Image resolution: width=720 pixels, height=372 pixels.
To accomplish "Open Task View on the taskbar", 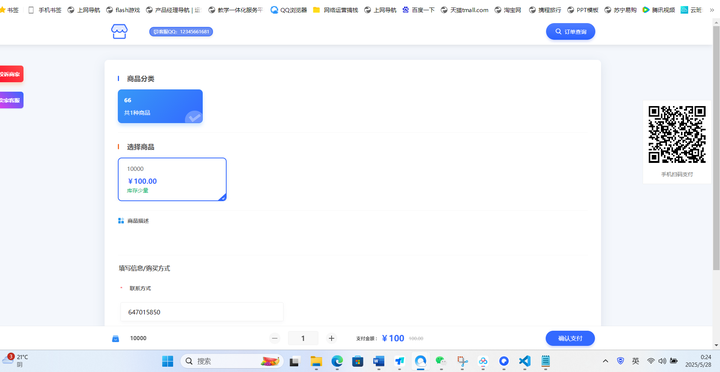I will coord(295,361).
